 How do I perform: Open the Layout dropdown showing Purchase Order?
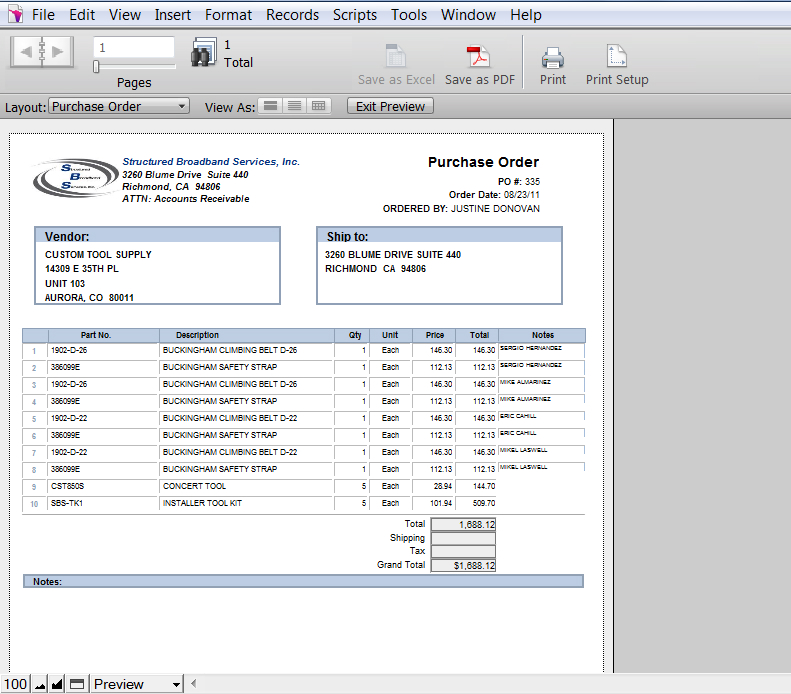point(119,106)
